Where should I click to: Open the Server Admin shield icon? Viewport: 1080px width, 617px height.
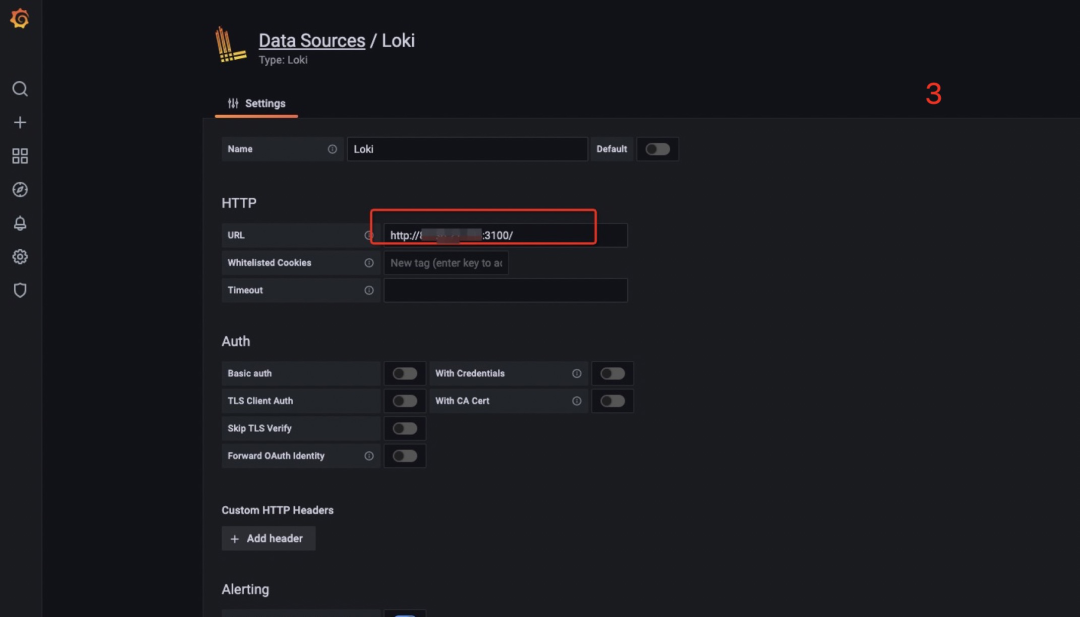20,290
